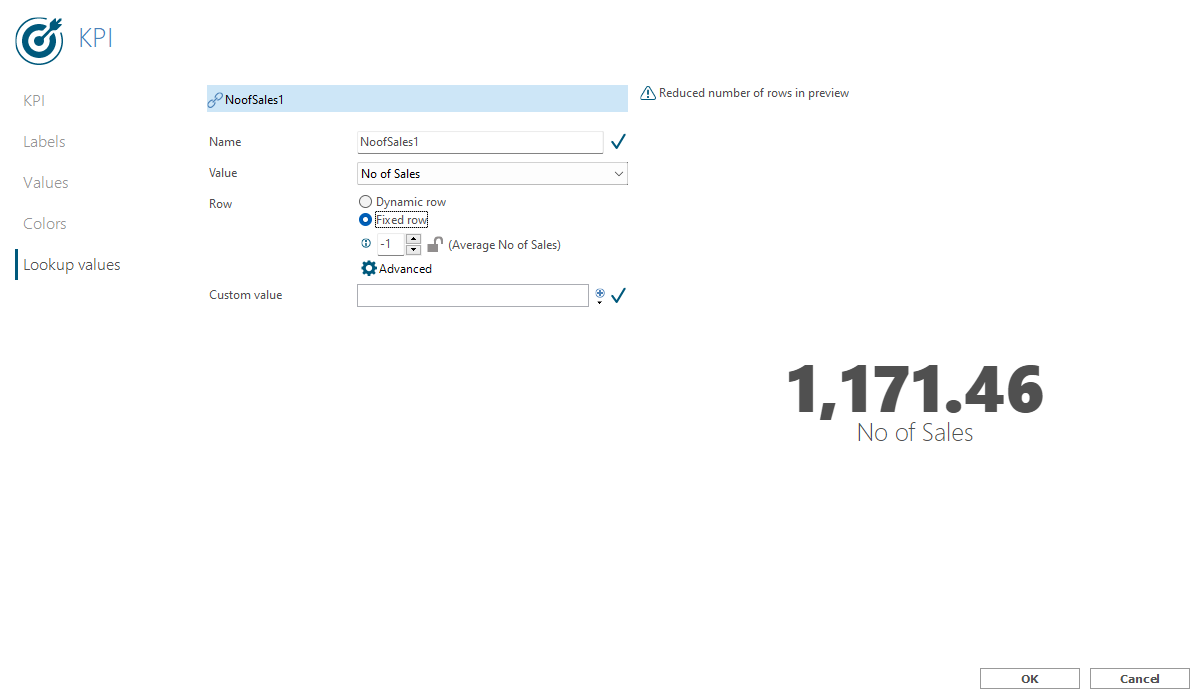Click the Reduced number of rows in preview text

click(754, 93)
